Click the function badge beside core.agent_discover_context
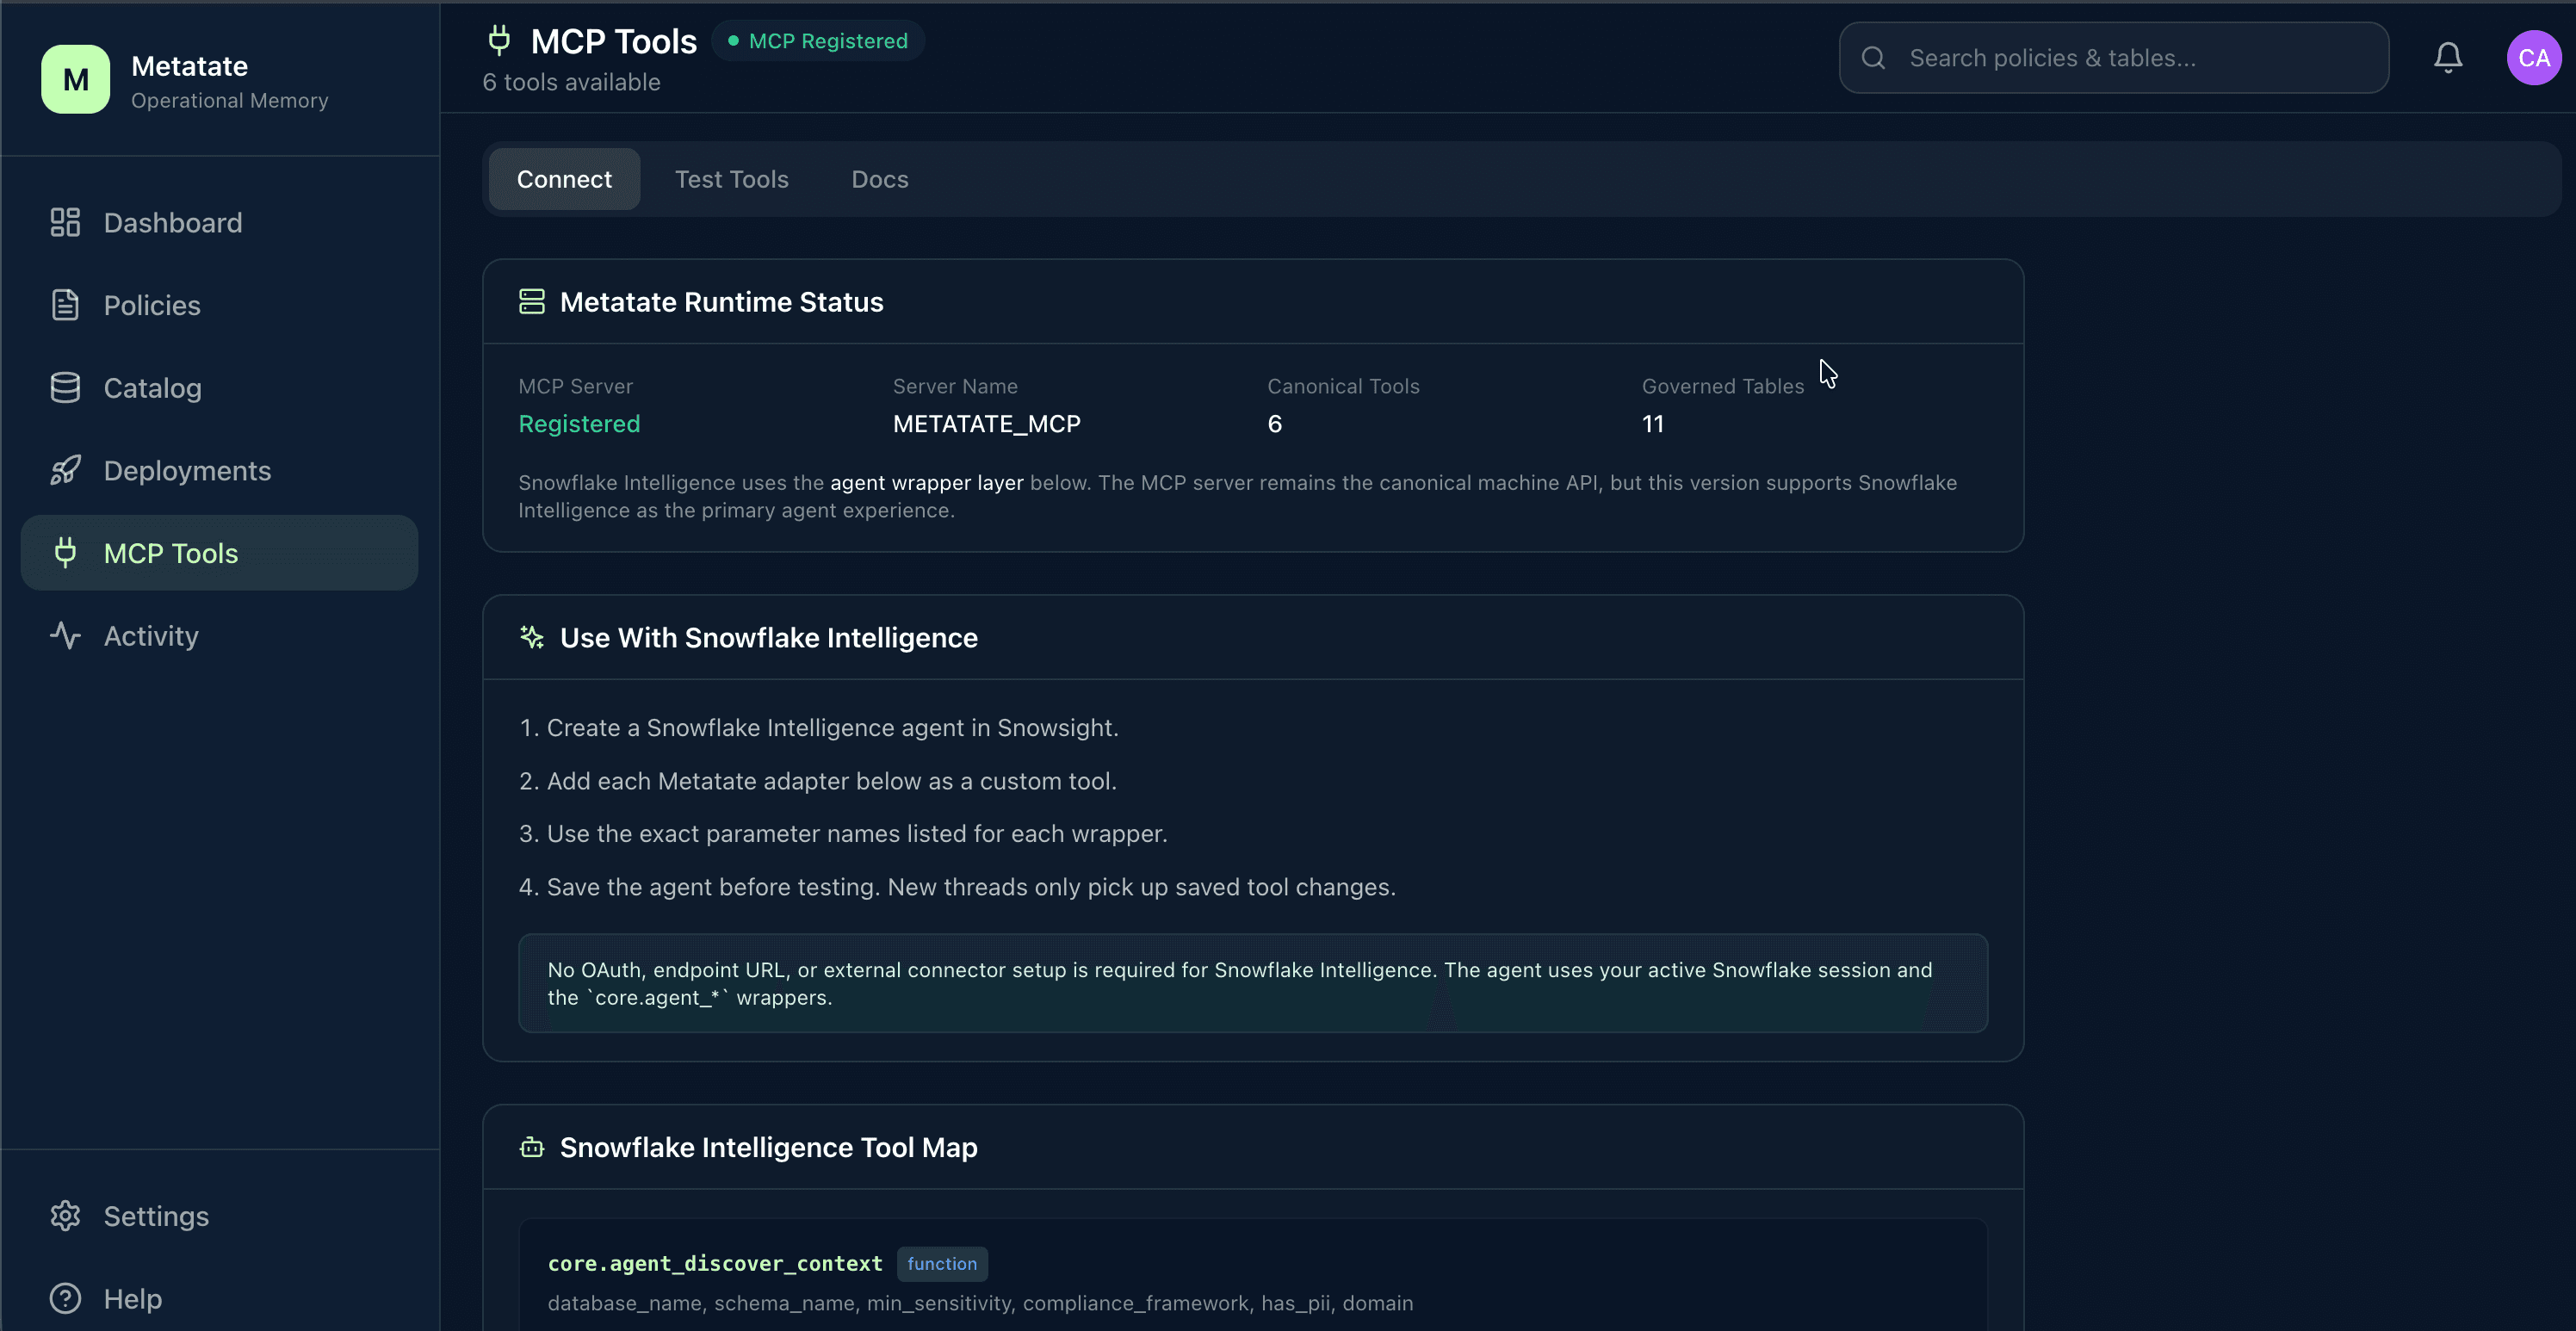Viewport: 2576px width, 1331px height. pyautogui.click(x=941, y=1263)
